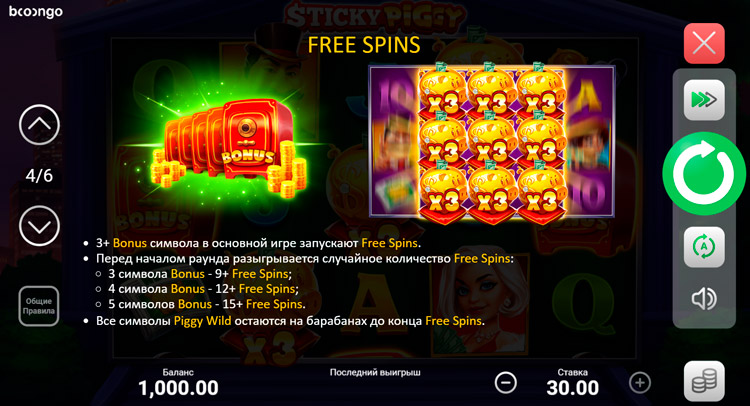Decrease the bet with the minus button
Image resolution: width=750 pixels, height=406 pixels.
[506, 383]
